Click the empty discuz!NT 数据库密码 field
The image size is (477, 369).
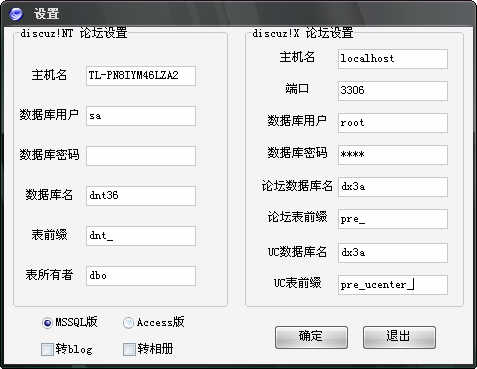tap(141, 156)
